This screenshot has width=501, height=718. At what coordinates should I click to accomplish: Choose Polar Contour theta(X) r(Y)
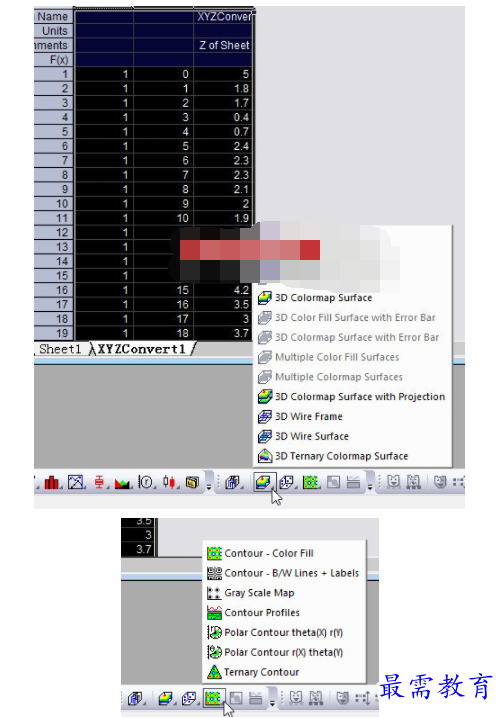pos(284,632)
